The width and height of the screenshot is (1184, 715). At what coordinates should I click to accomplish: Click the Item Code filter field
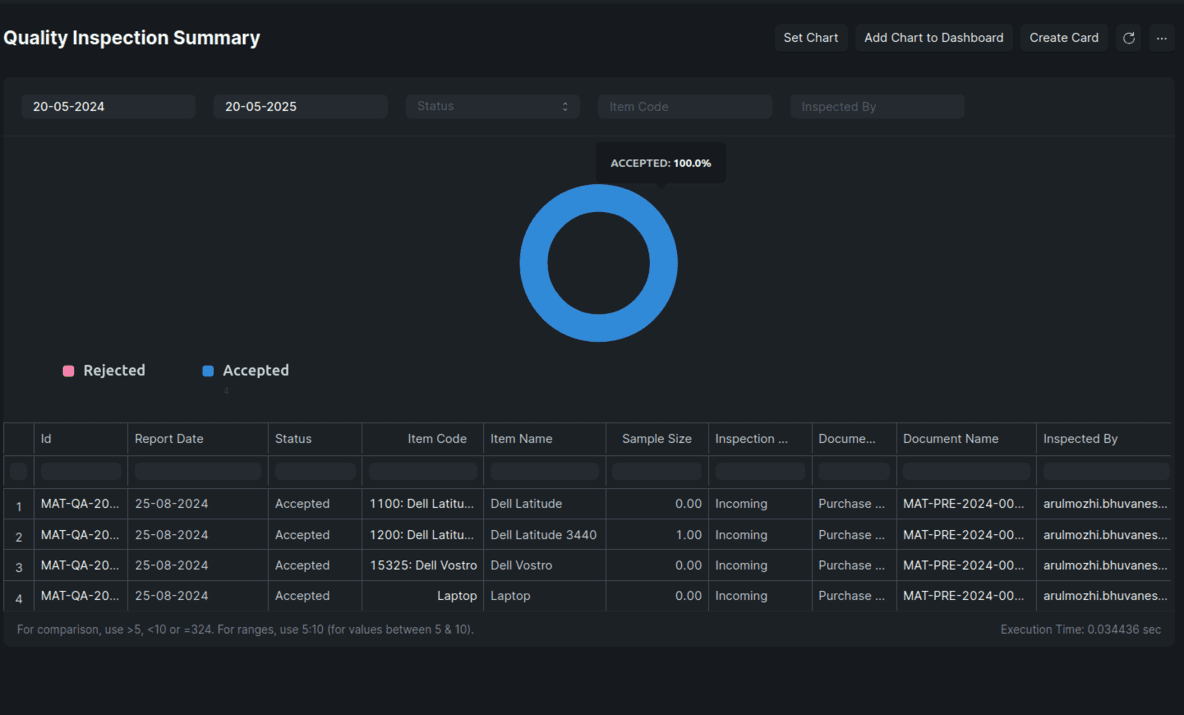tap(684, 107)
